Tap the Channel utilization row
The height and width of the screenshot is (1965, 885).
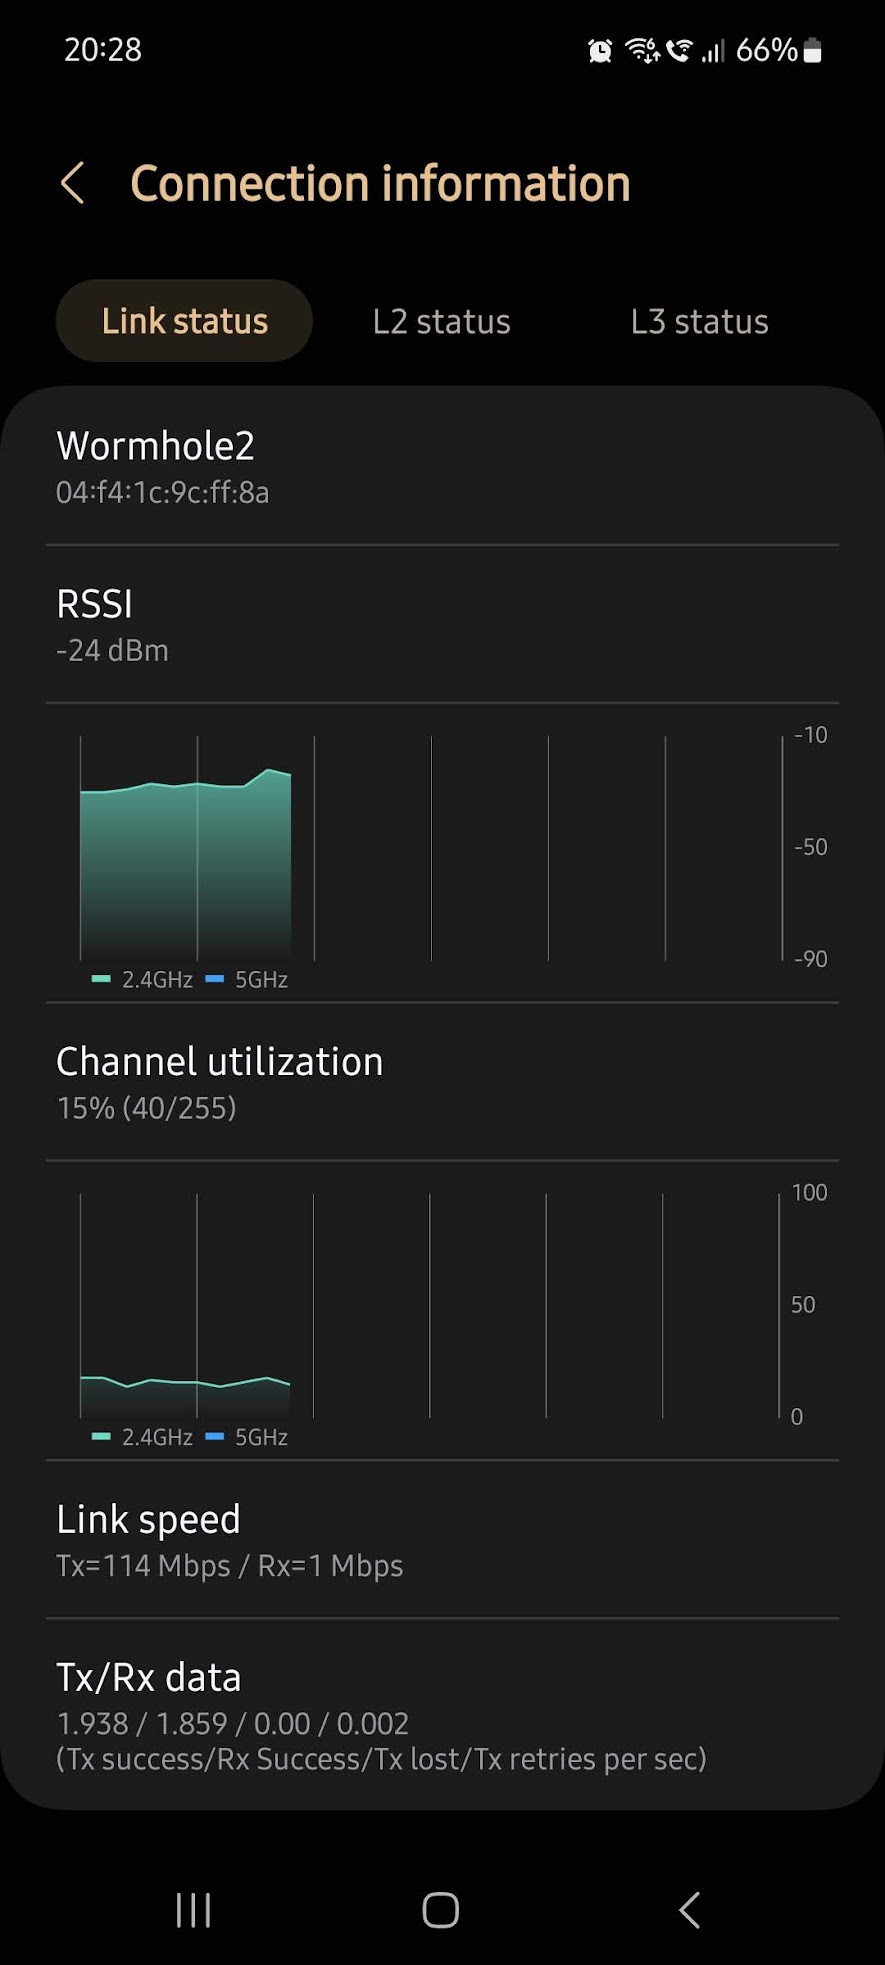pyautogui.click(x=442, y=1082)
